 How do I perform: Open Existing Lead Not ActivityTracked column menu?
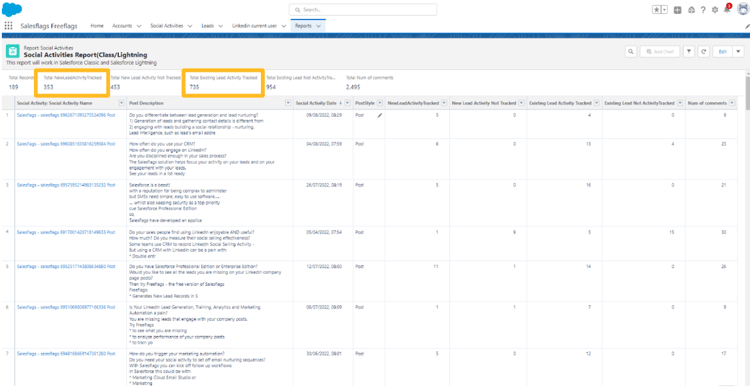click(680, 103)
